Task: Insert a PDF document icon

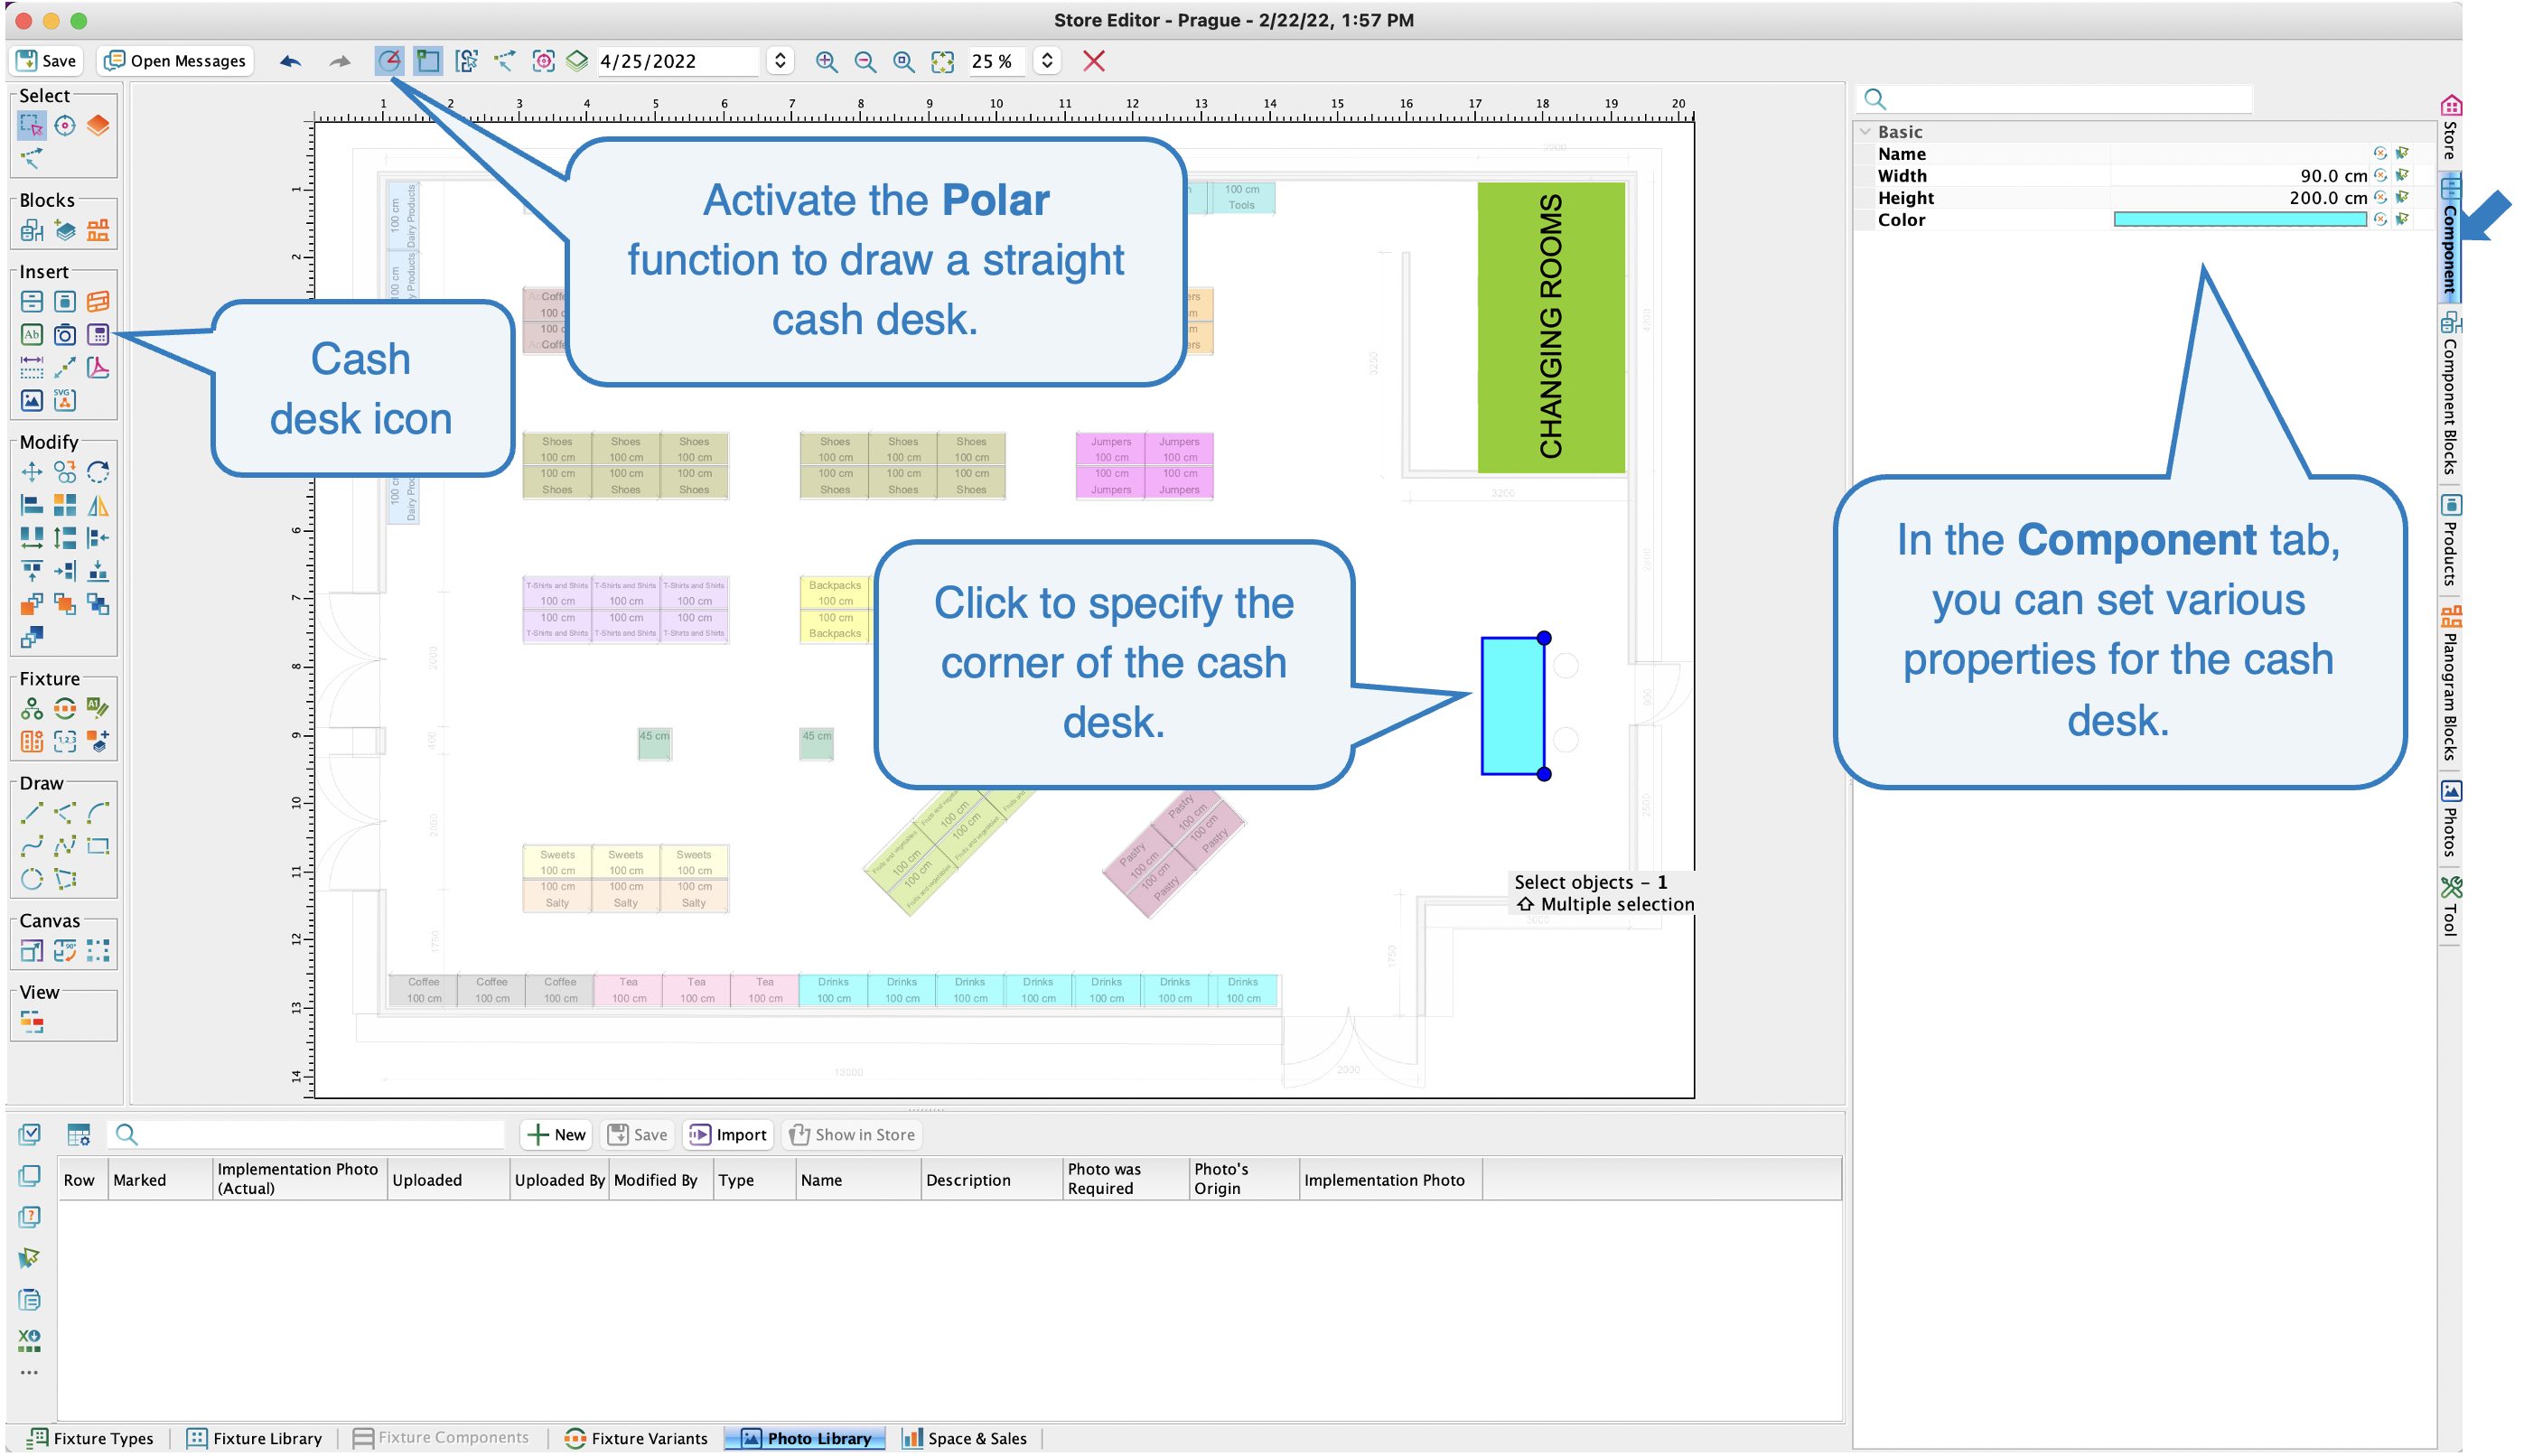Action: (x=98, y=367)
